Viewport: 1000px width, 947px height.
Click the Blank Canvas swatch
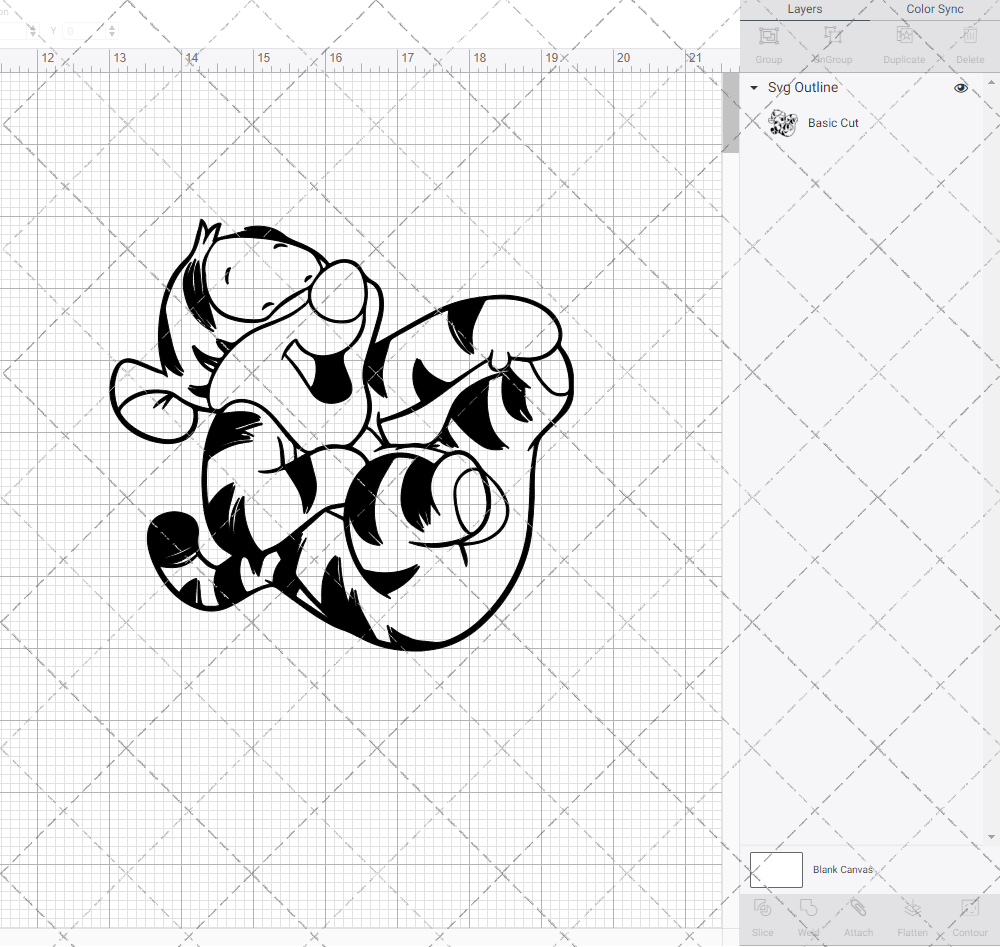(x=776, y=870)
